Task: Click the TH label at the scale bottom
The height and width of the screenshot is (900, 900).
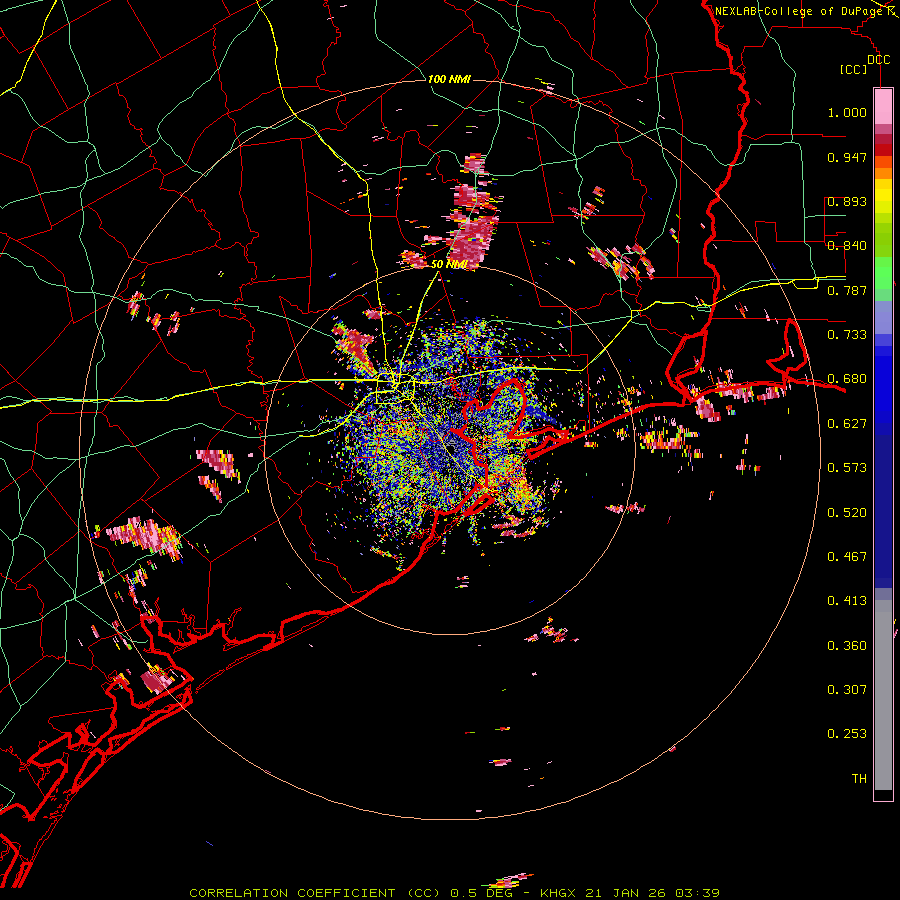Action: pyautogui.click(x=859, y=779)
